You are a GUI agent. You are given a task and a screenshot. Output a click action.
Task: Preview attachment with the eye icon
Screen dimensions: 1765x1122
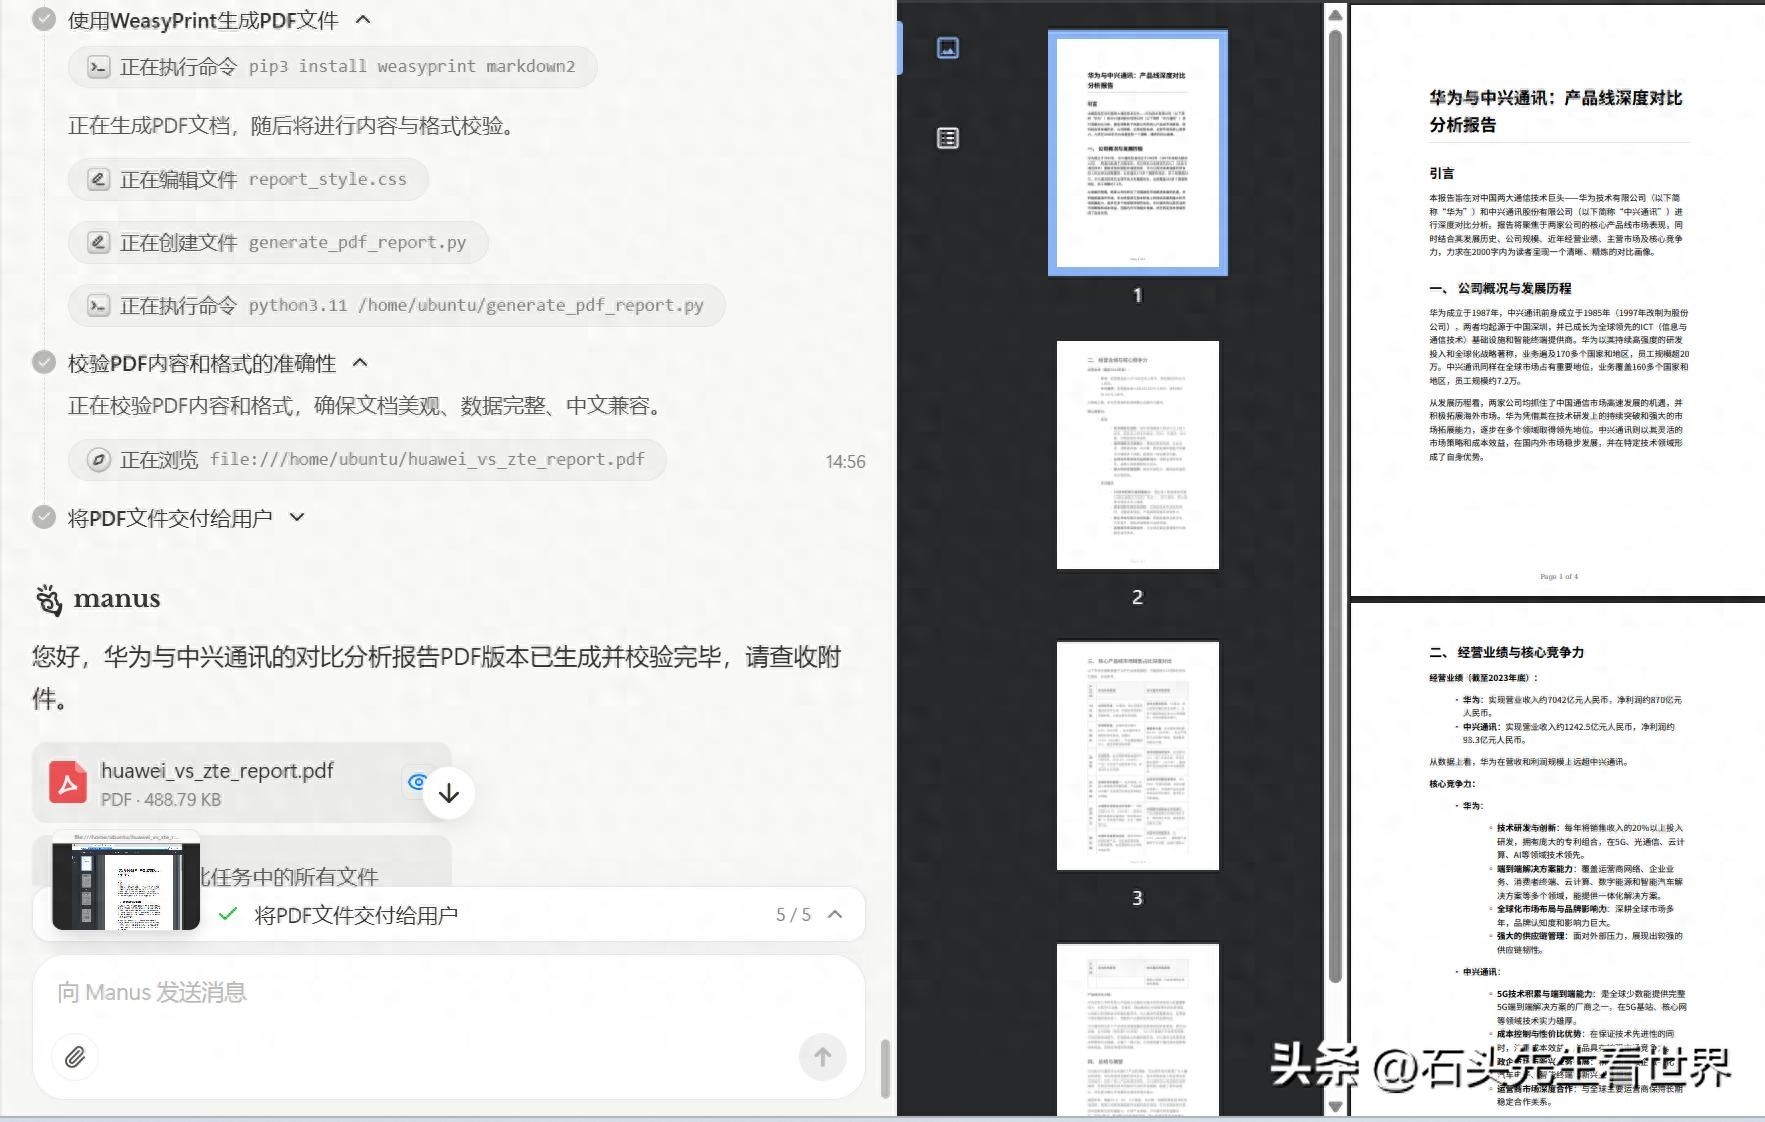416,781
